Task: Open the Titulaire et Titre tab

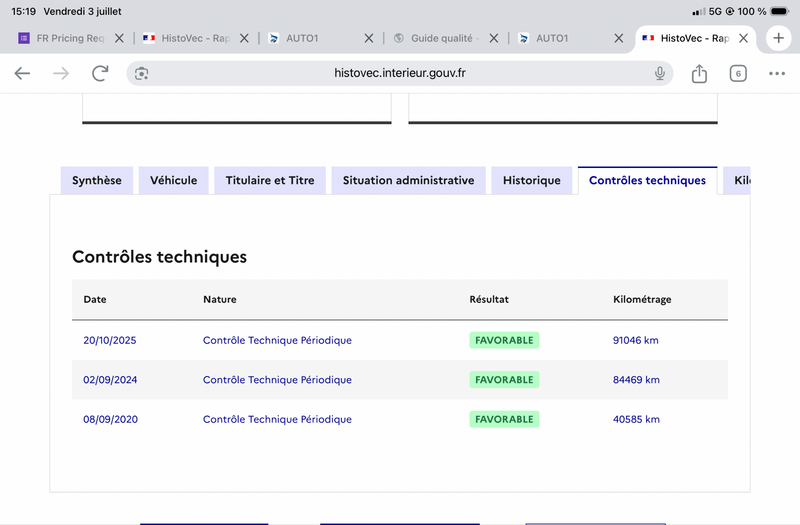Action: point(270,180)
